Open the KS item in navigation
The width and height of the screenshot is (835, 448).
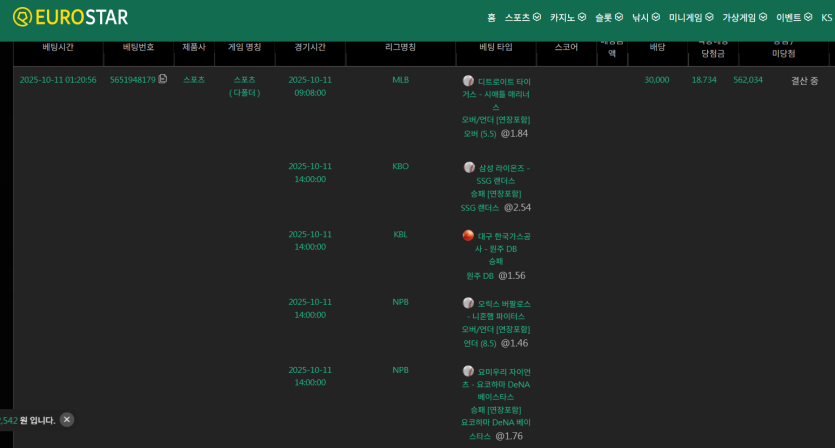point(826,18)
